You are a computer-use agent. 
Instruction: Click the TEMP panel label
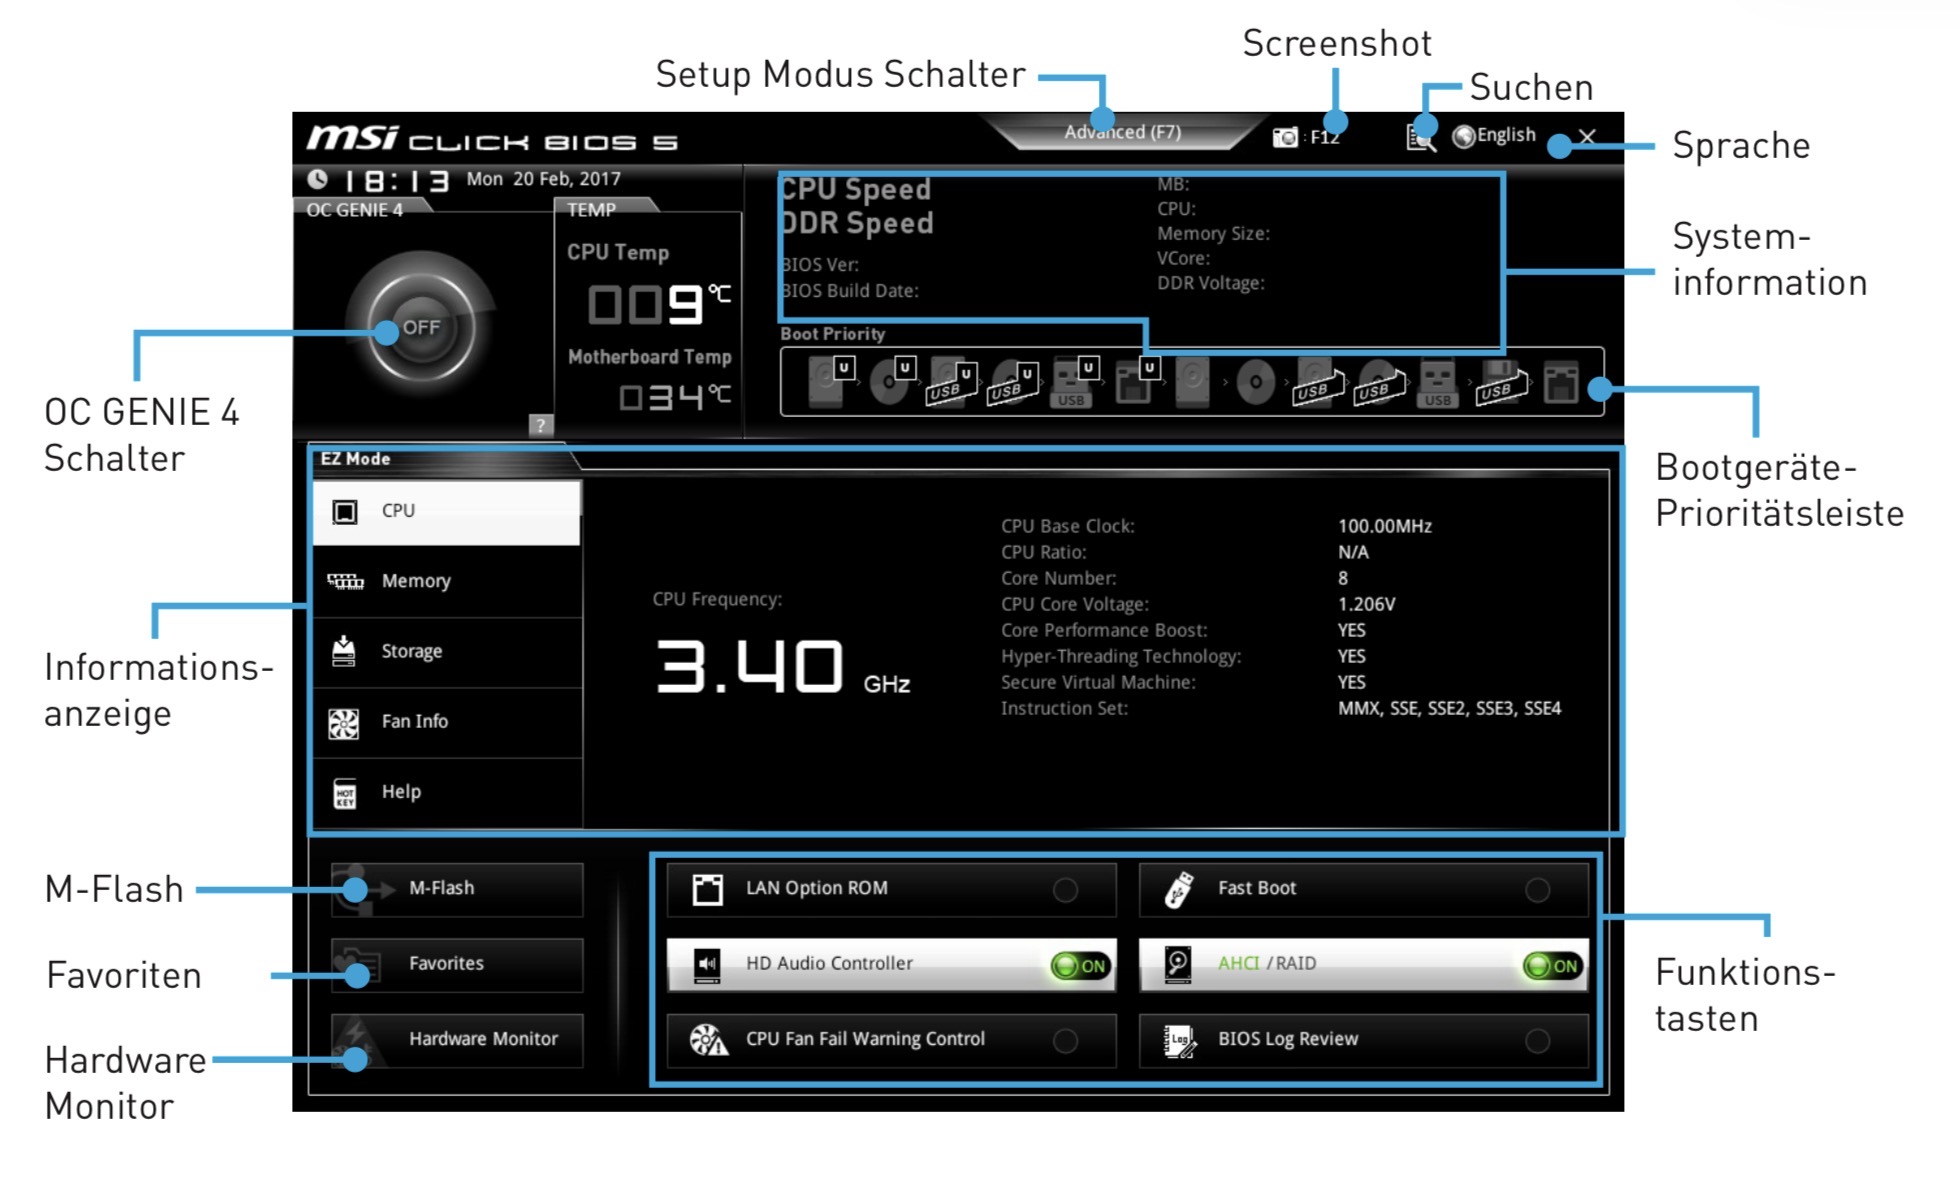pos(592,210)
